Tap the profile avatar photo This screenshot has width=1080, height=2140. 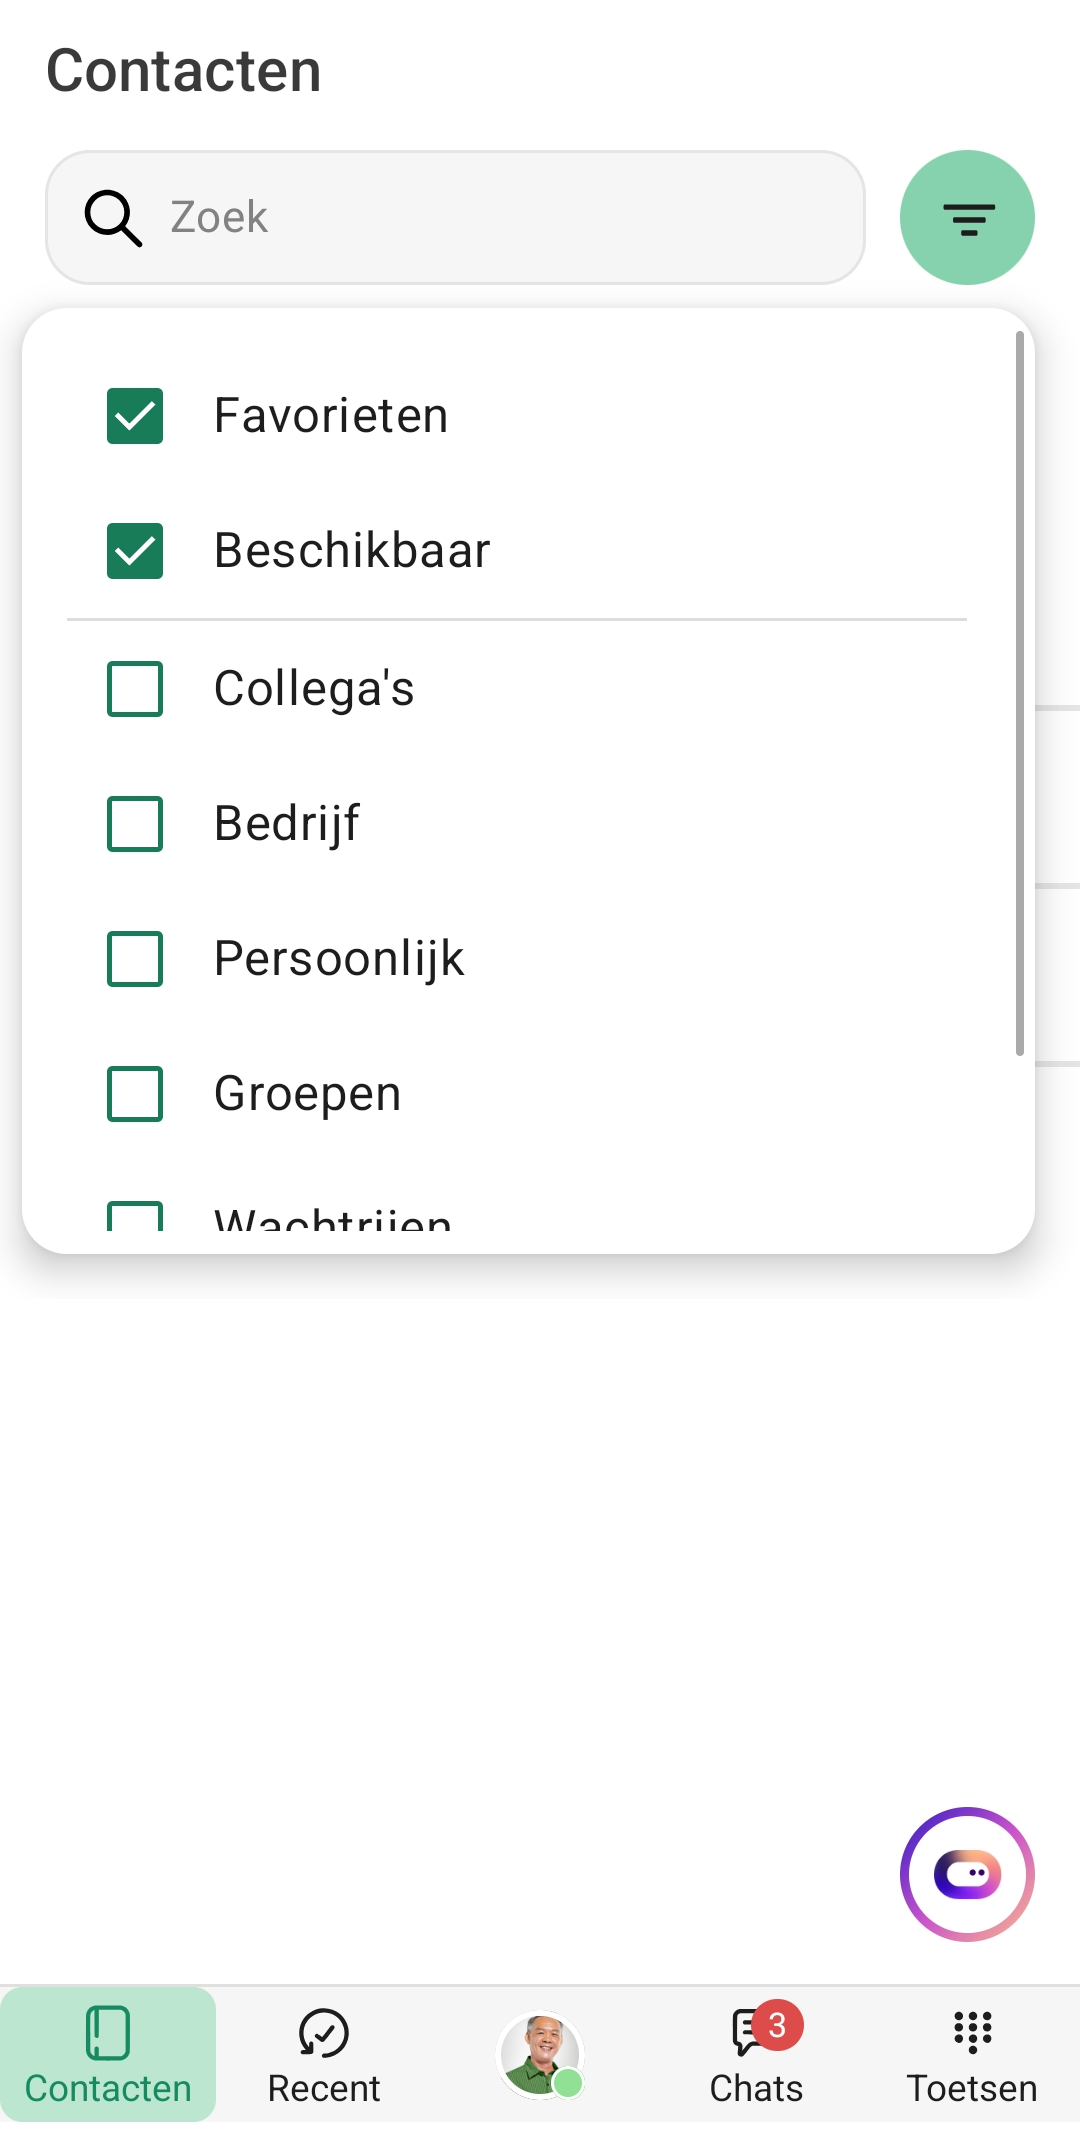pos(540,2054)
